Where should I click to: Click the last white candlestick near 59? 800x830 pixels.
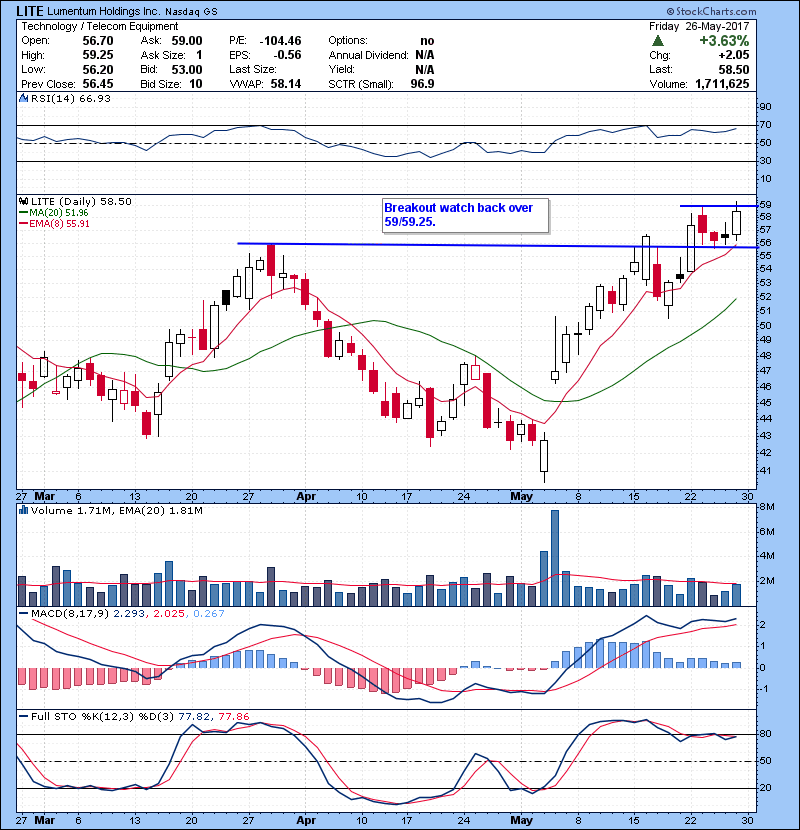pos(736,223)
